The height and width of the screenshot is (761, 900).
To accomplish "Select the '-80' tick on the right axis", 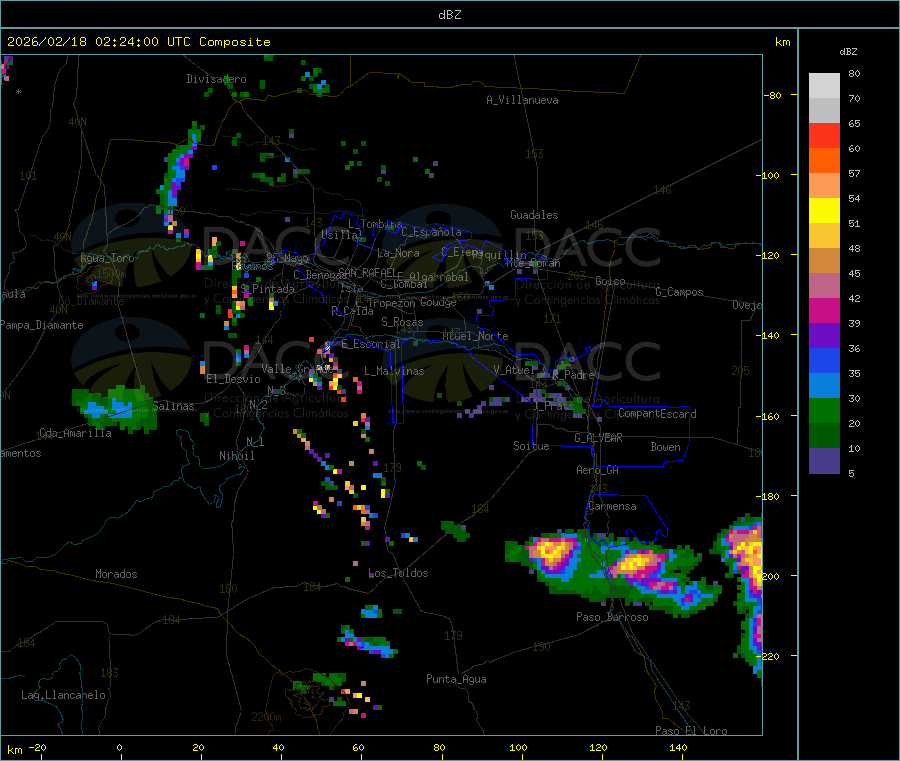I will pyautogui.click(x=773, y=95).
